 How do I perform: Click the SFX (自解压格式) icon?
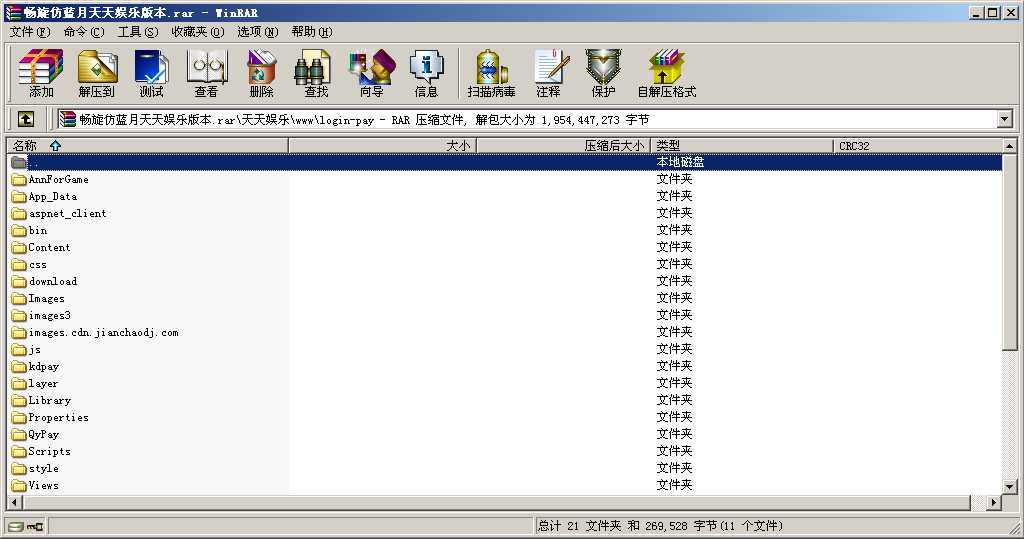667,73
